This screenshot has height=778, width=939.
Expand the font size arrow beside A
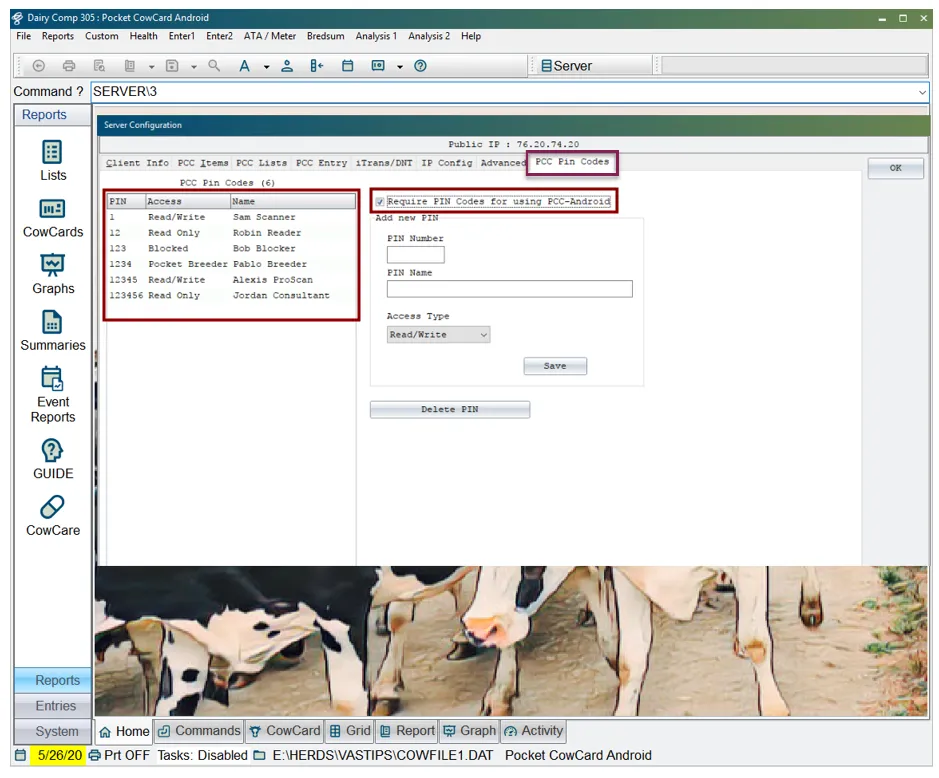(x=266, y=66)
